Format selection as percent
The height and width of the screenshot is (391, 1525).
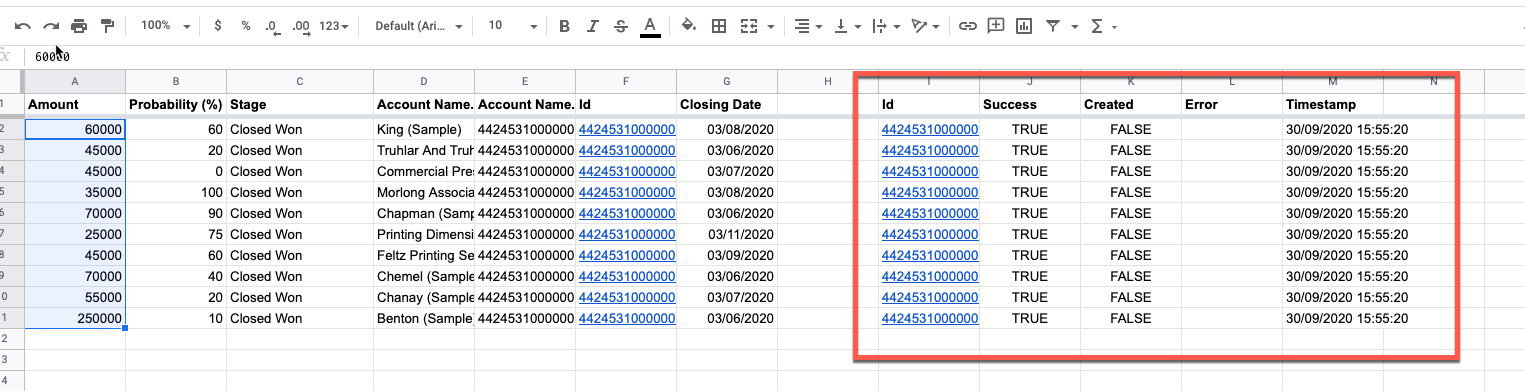click(246, 26)
